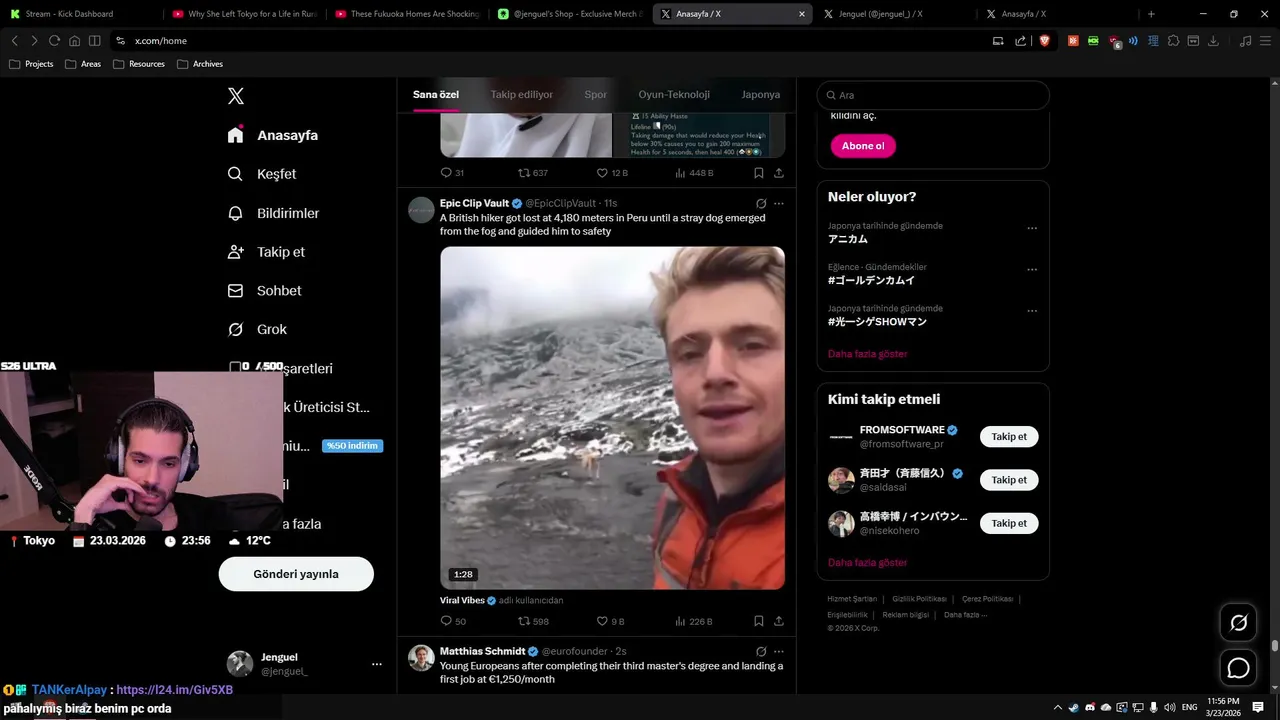The width and height of the screenshot is (1280, 720).
Task: Open Keşfet explore page
Action: click(262, 174)
